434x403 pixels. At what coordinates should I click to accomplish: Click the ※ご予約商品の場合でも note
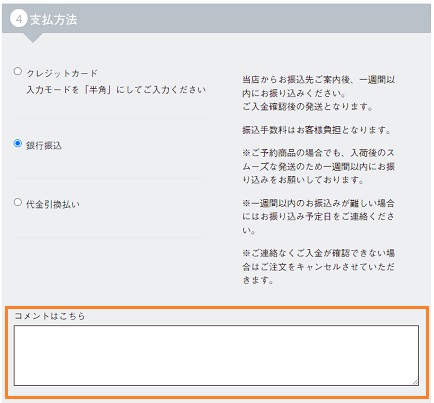318,166
